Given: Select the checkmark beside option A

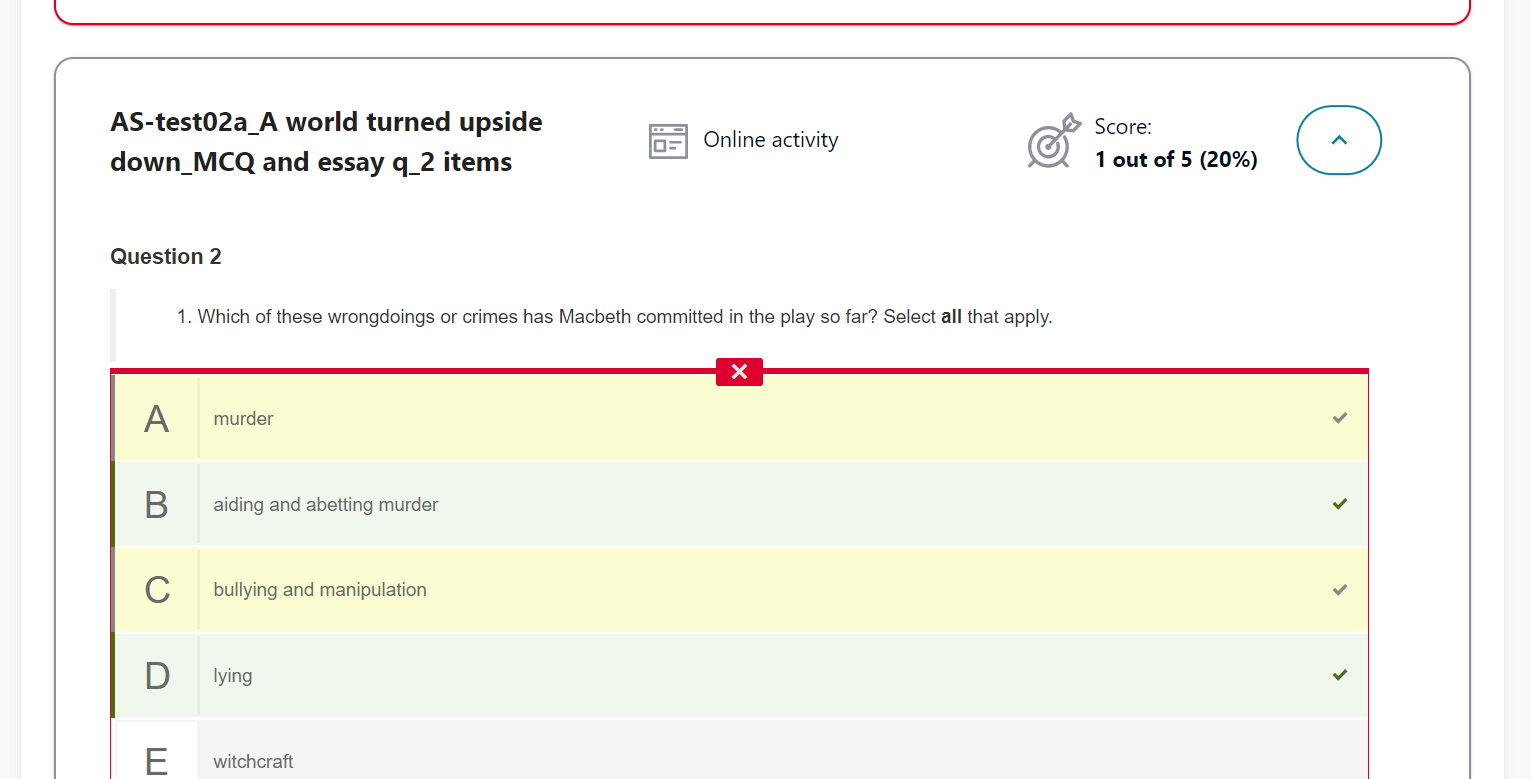Looking at the screenshot, I should click(1339, 418).
